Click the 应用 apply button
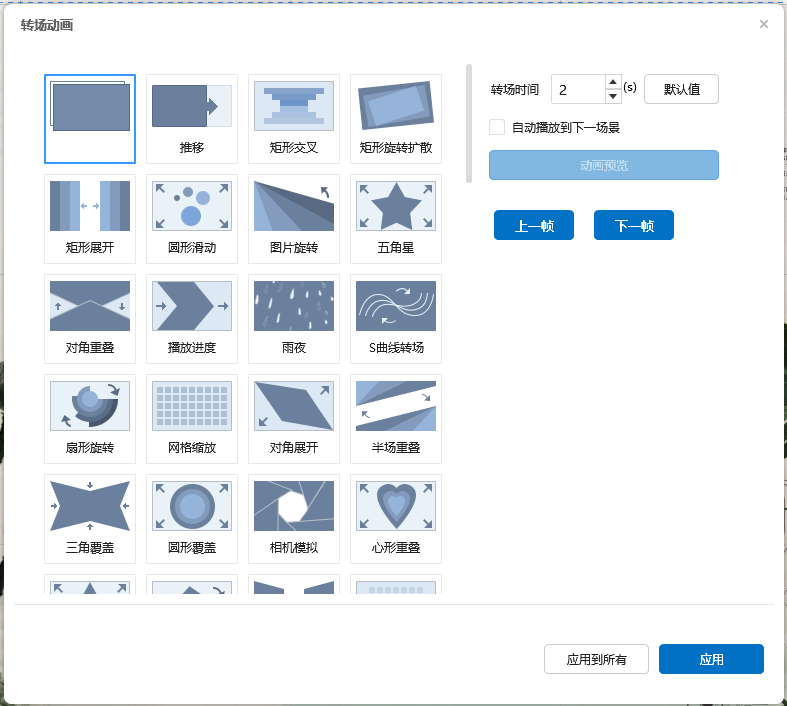Image resolution: width=787 pixels, height=706 pixels. pos(711,659)
